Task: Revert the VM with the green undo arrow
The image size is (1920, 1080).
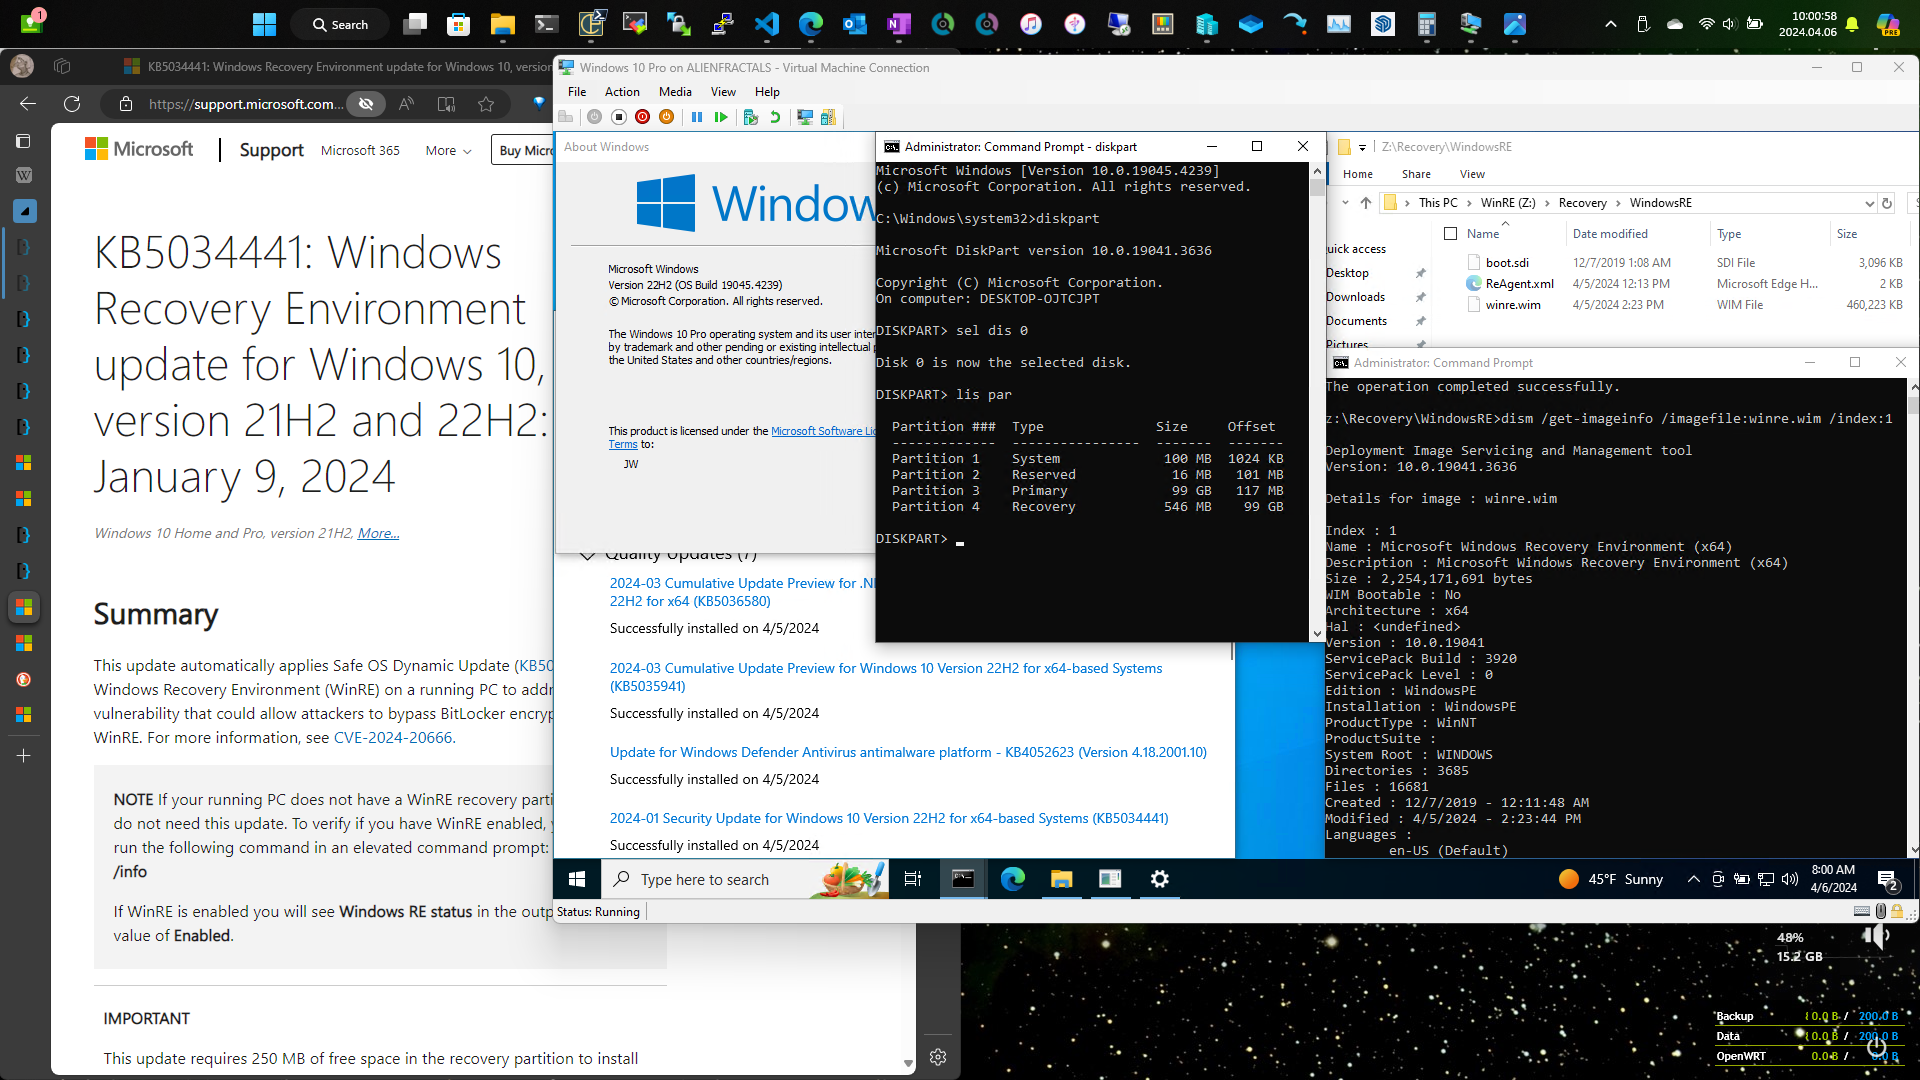Action: [774, 117]
